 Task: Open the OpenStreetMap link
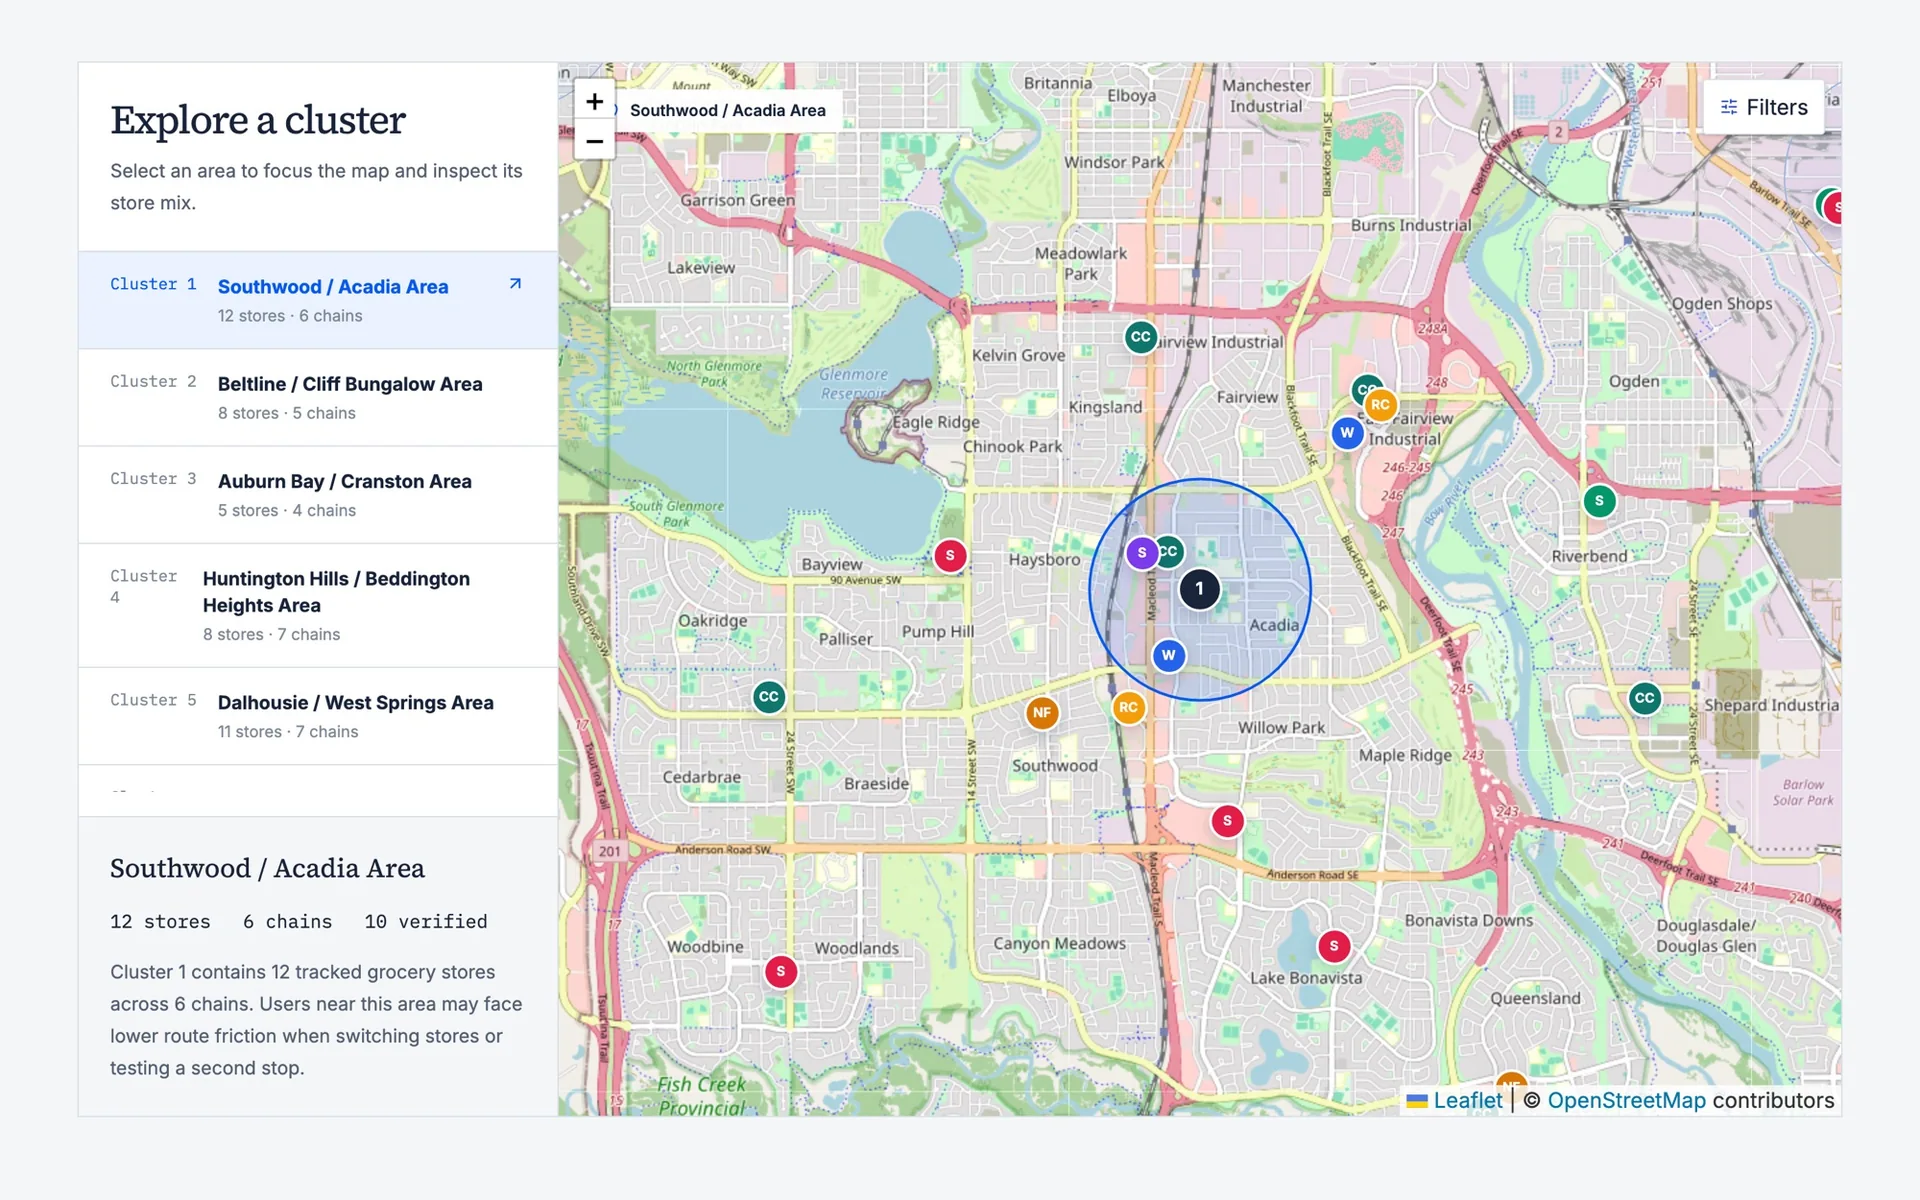(1626, 1100)
